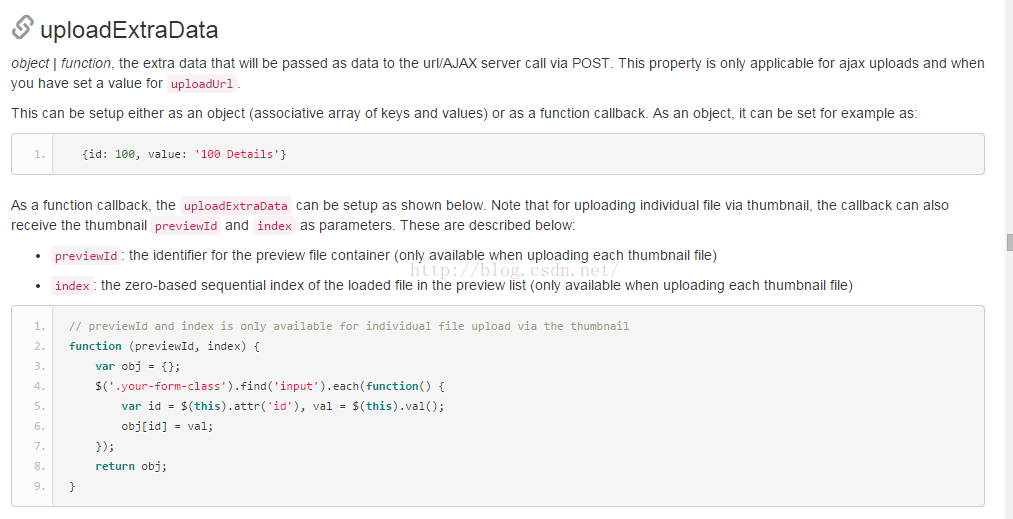
Task: Select the uploadUrl inline code tag
Action: pos(202,84)
